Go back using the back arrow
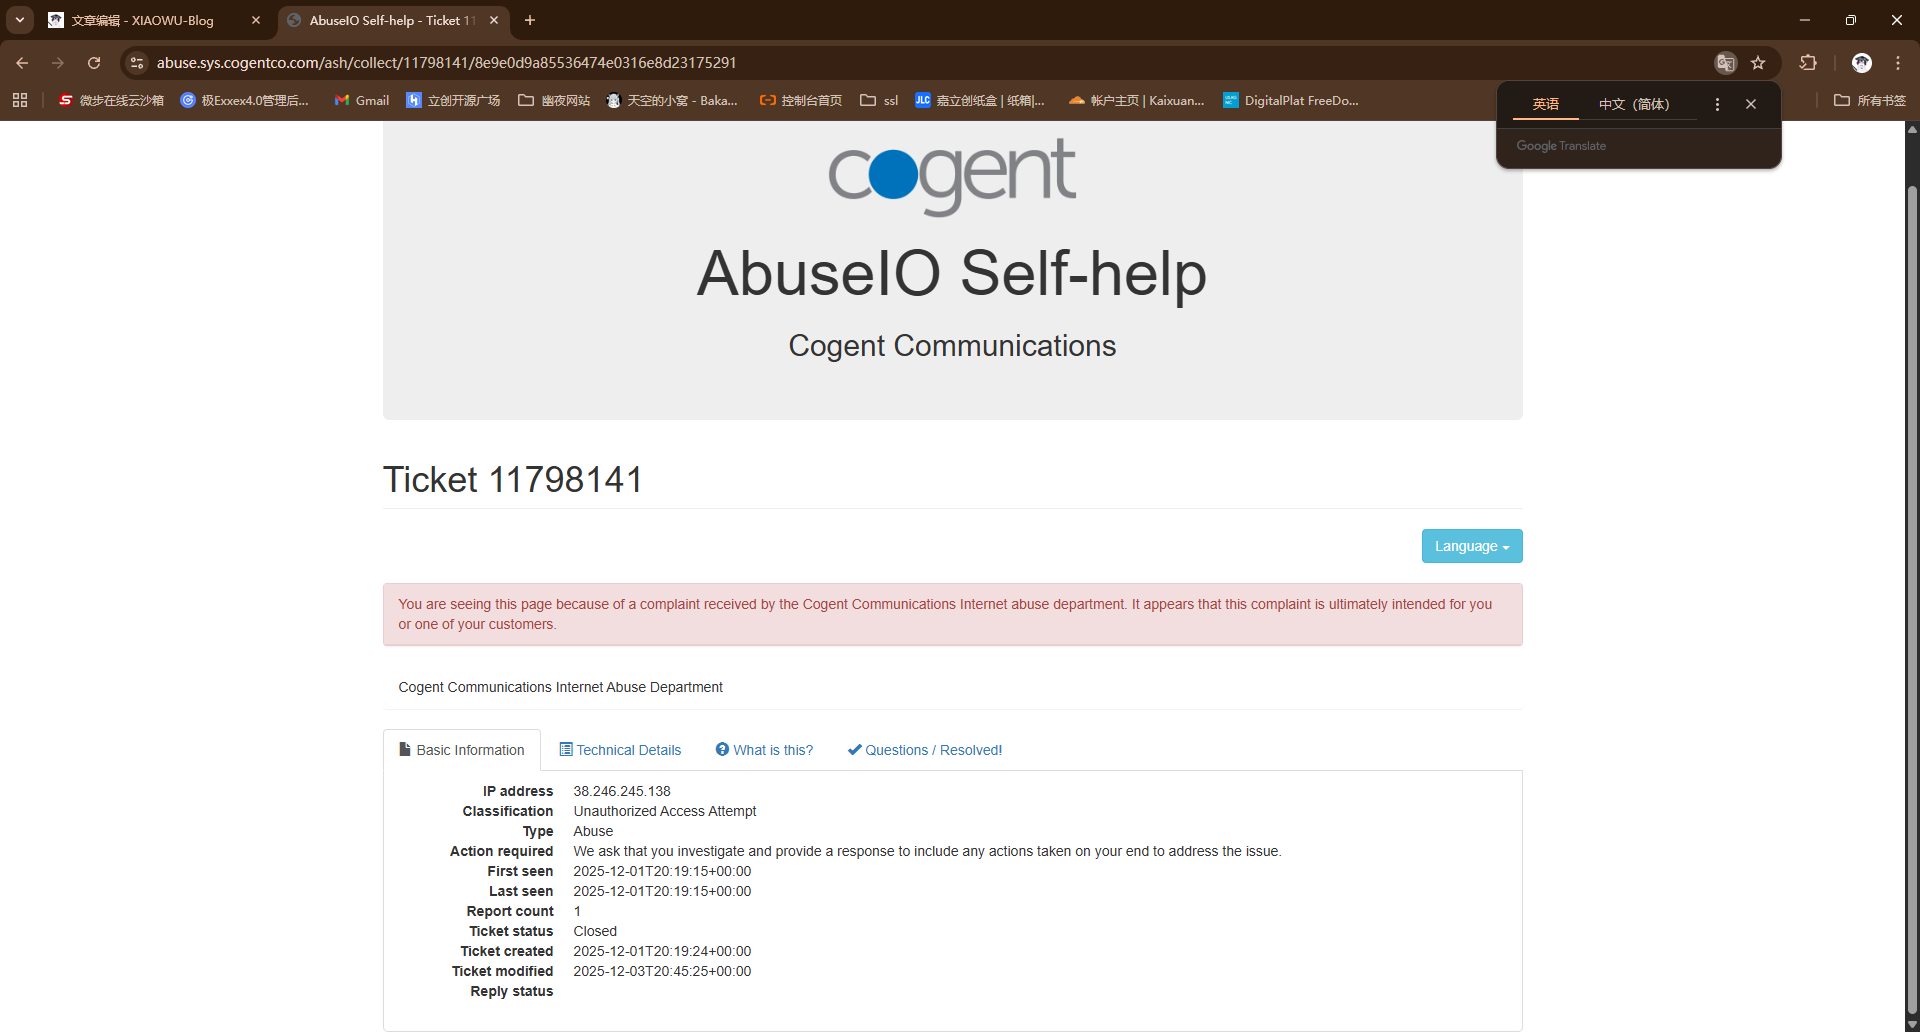Screen dimensions: 1920x1032 (22, 63)
